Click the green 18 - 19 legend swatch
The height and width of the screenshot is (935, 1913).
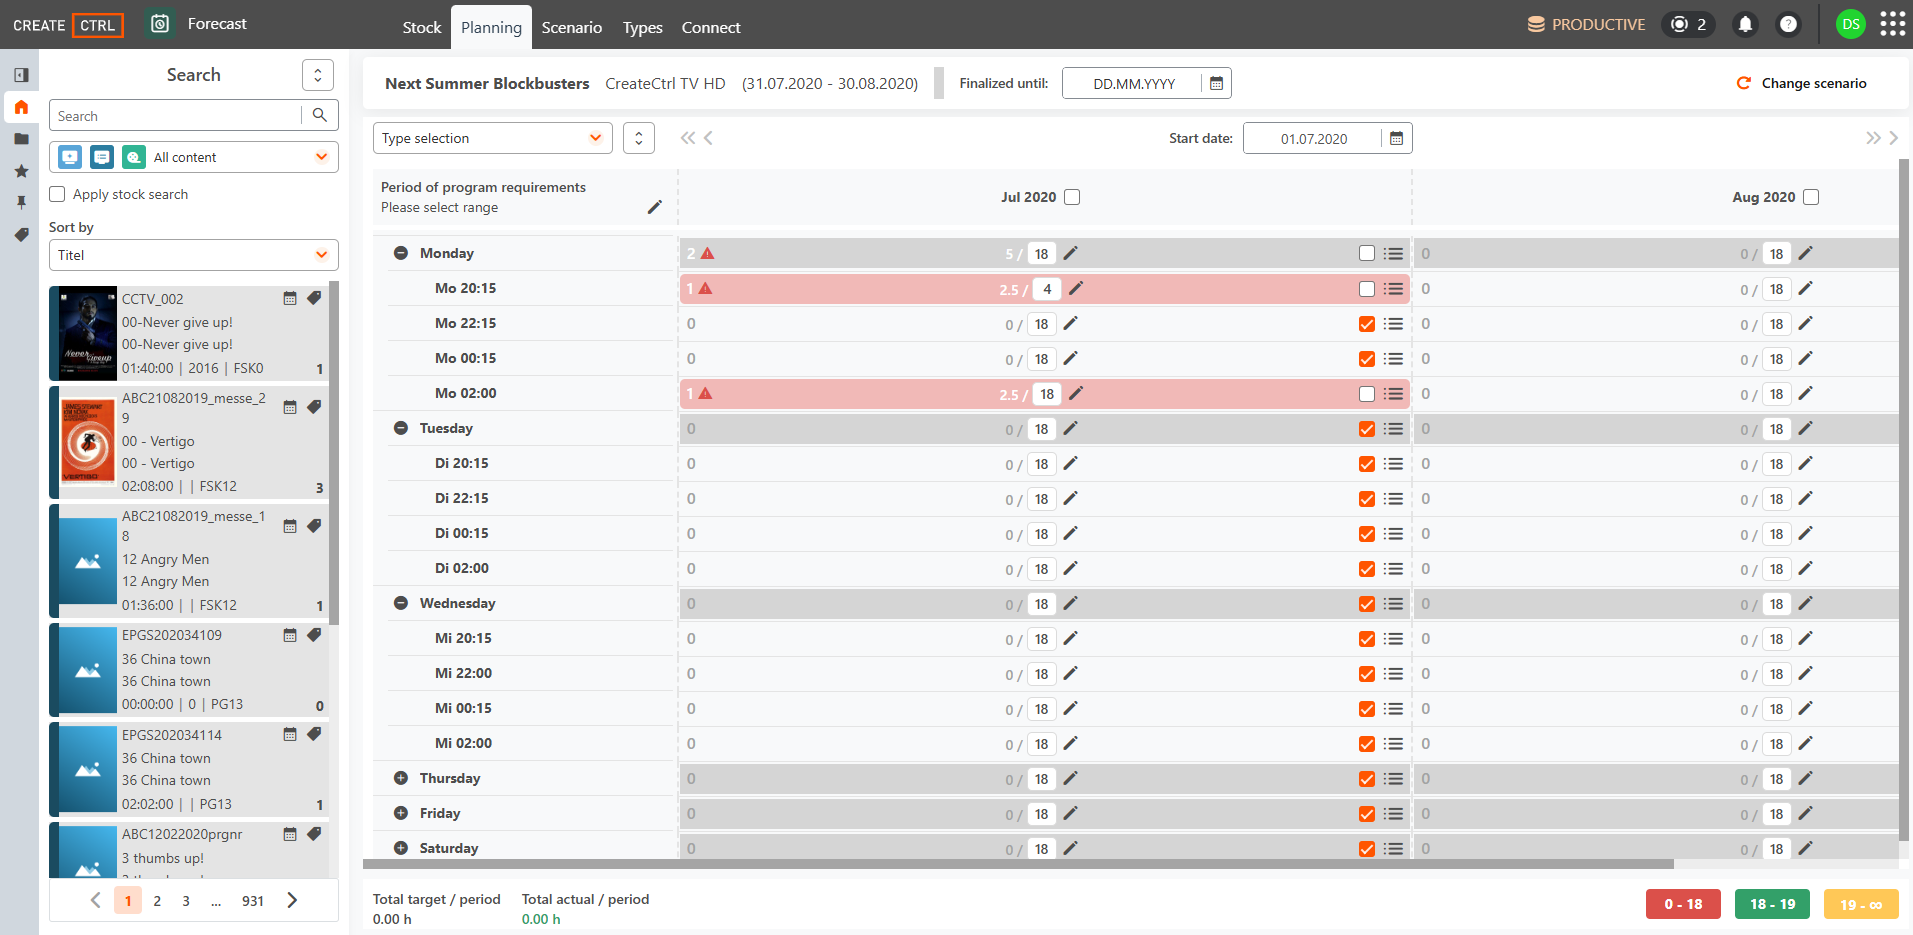click(x=1772, y=904)
